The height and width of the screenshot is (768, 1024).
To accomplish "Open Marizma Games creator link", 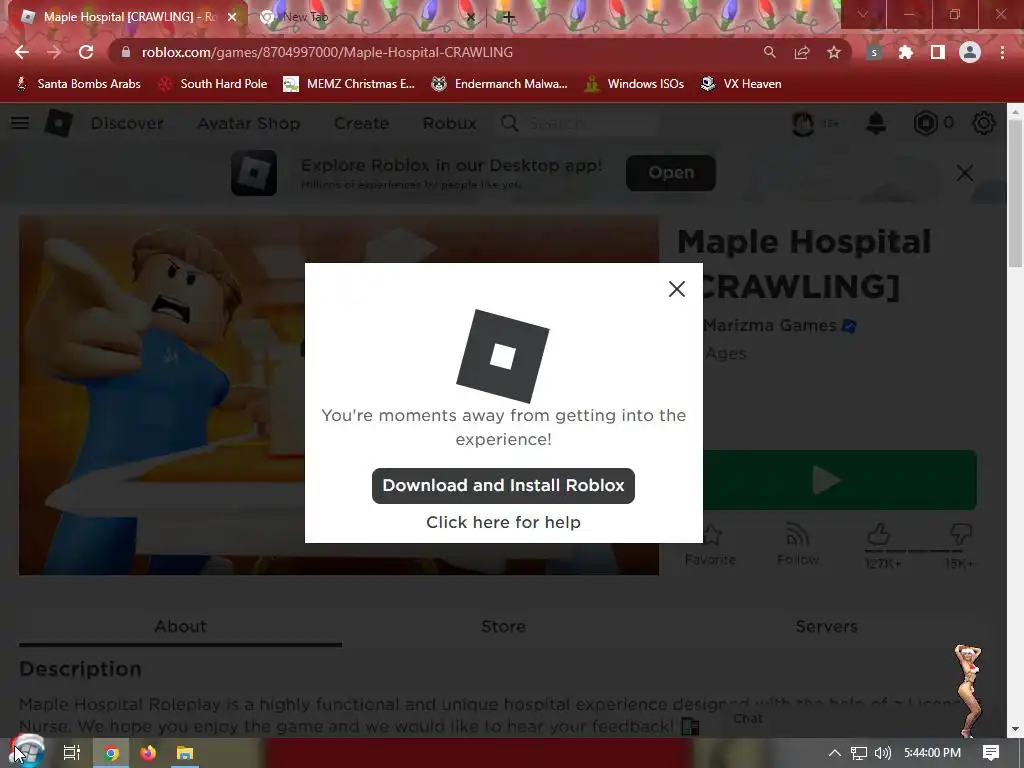I will 769,325.
